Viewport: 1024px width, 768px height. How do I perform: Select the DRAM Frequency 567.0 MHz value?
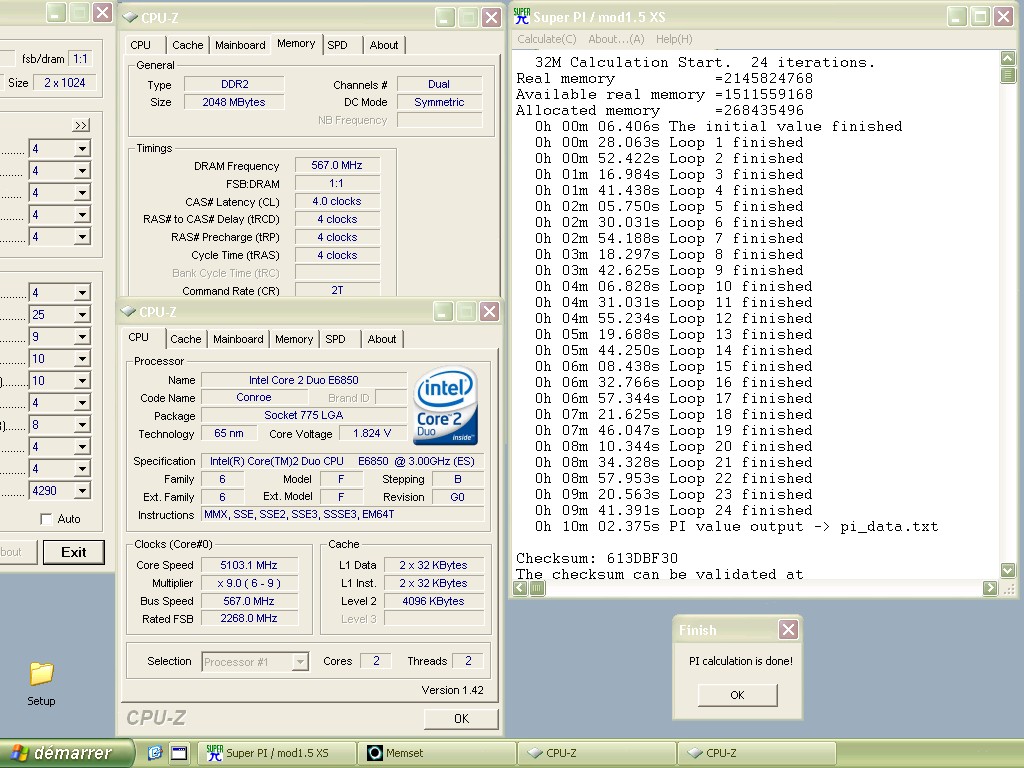[337, 165]
